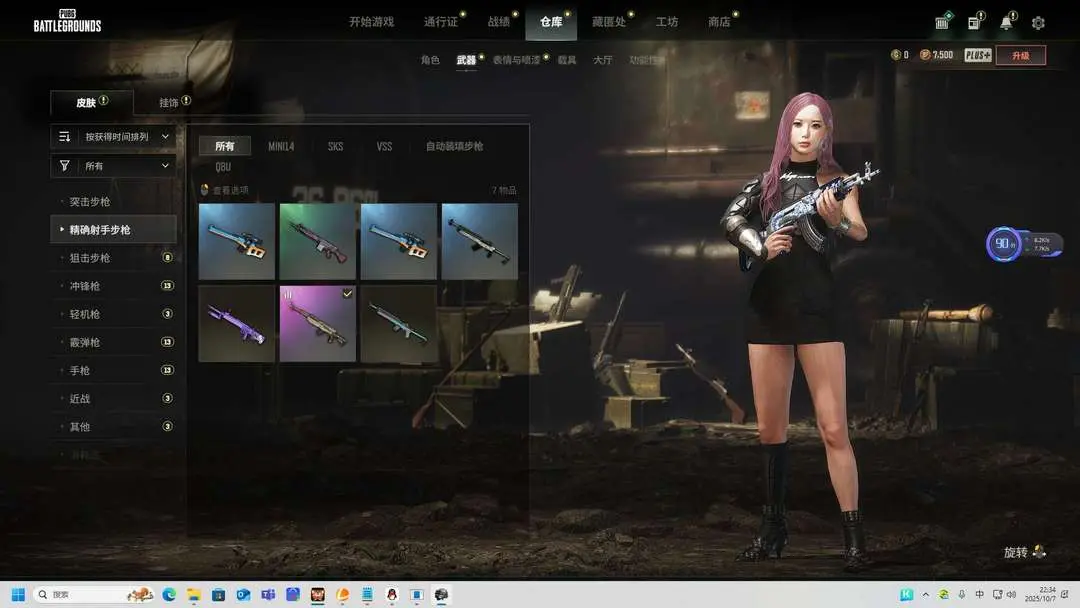Screen dimensions: 1080x608
Task: Open the store crate icon in top bar
Action: point(942,22)
